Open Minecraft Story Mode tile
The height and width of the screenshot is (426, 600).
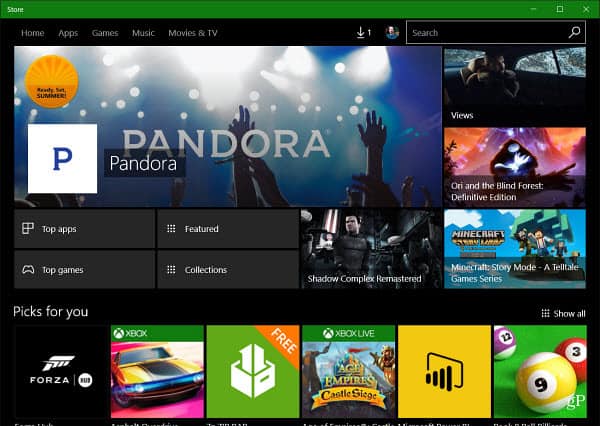(x=515, y=249)
